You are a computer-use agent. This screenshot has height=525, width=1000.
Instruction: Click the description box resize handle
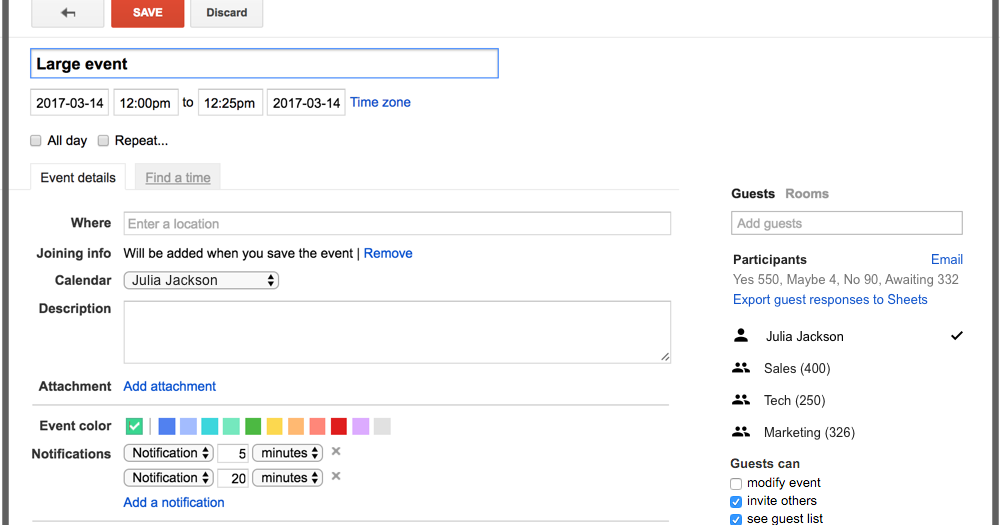pyautogui.click(x=665, y=357)
